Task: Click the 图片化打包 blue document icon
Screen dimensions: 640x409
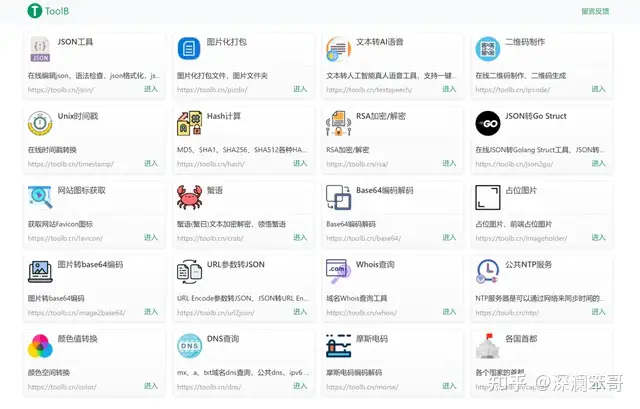Action: click(189, 49)
